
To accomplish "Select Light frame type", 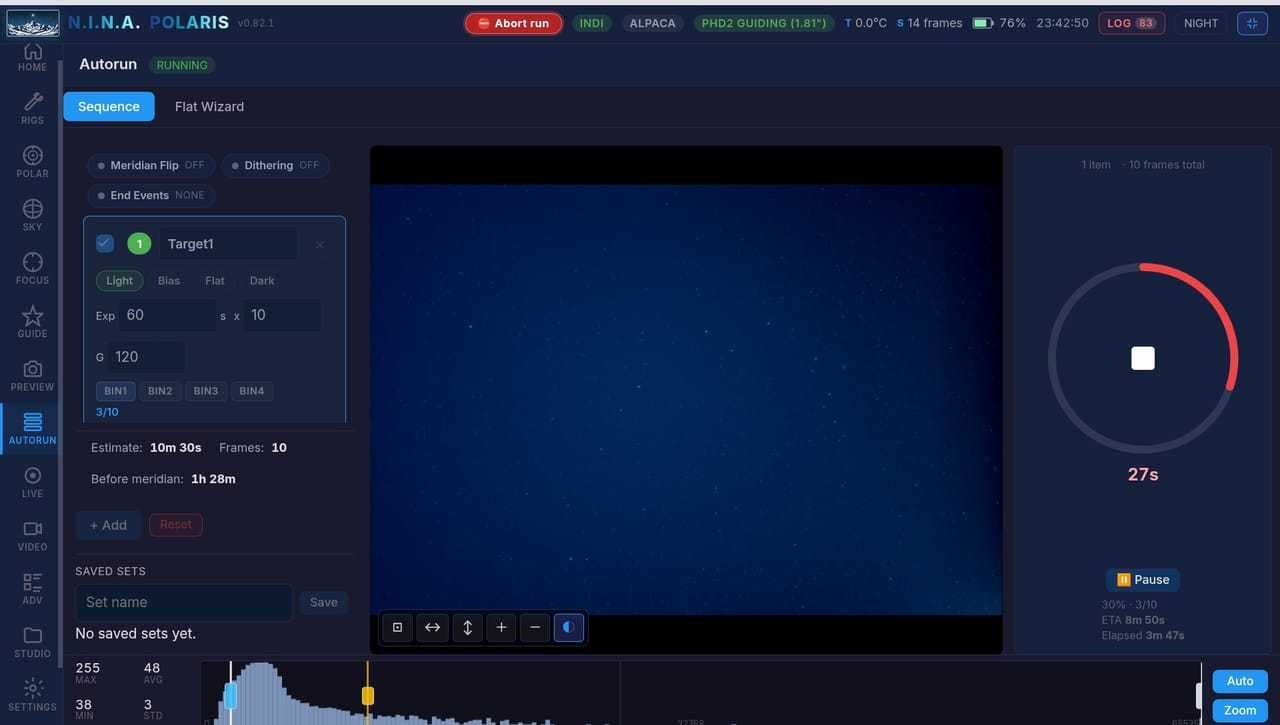I will click(x=119, y=281).
